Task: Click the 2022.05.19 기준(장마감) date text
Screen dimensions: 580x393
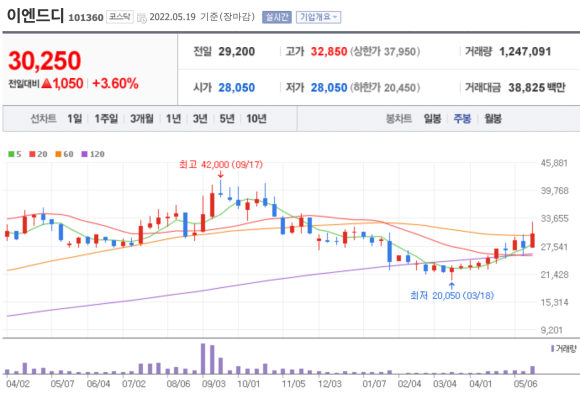Action: (202, 17)
